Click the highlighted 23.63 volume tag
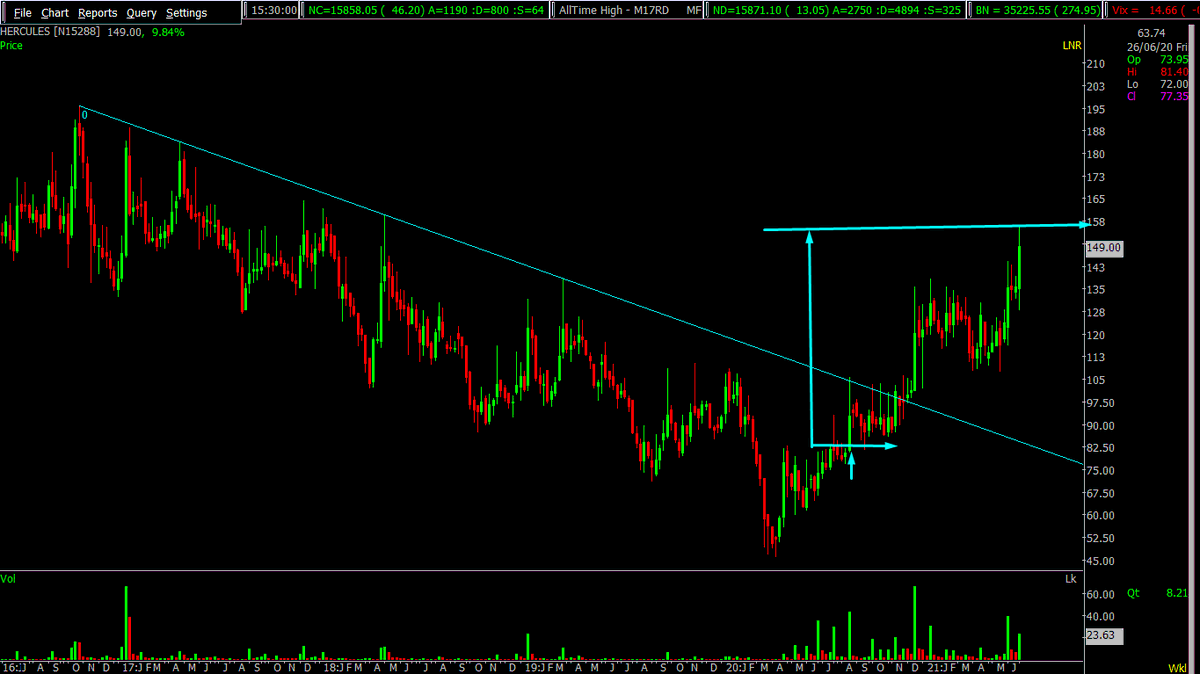The height and width of the screenshot is (674, 1200). [x=1104, y=636]
